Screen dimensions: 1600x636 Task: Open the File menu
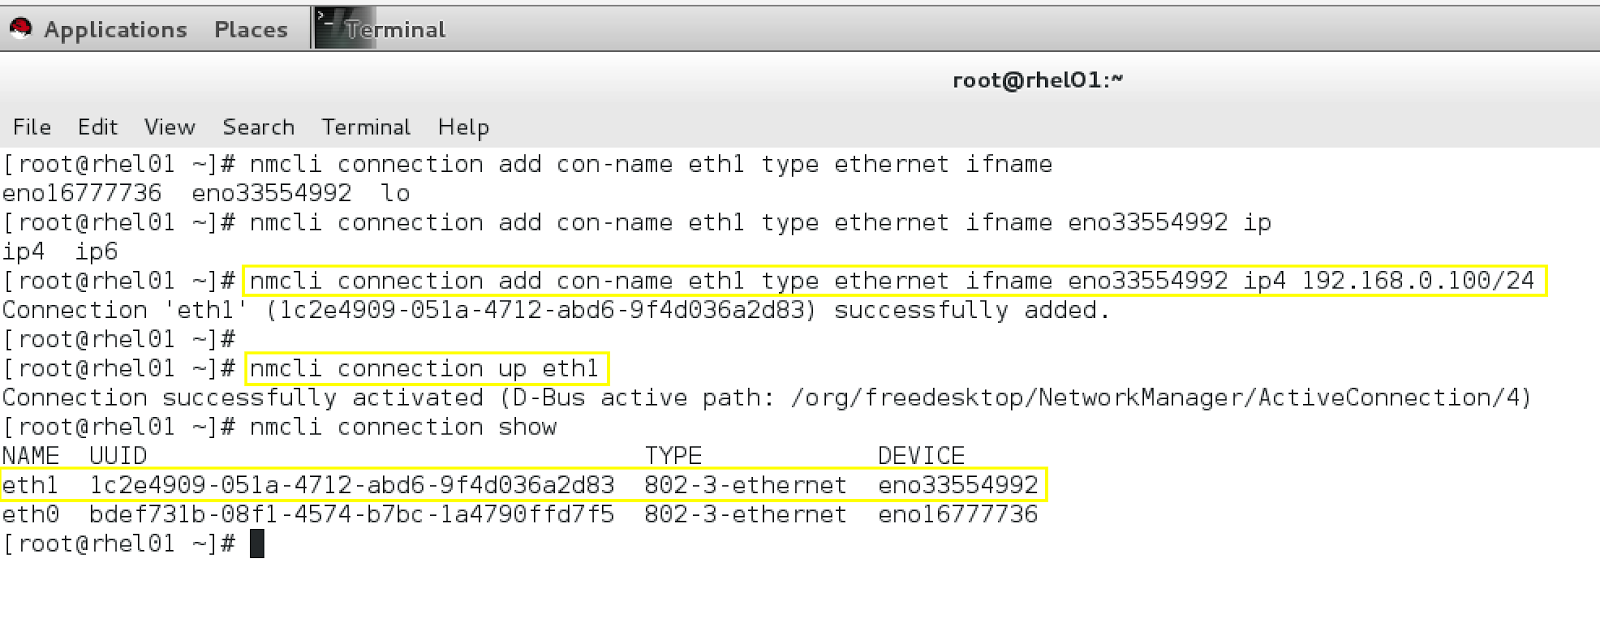(x=31, y=127)
